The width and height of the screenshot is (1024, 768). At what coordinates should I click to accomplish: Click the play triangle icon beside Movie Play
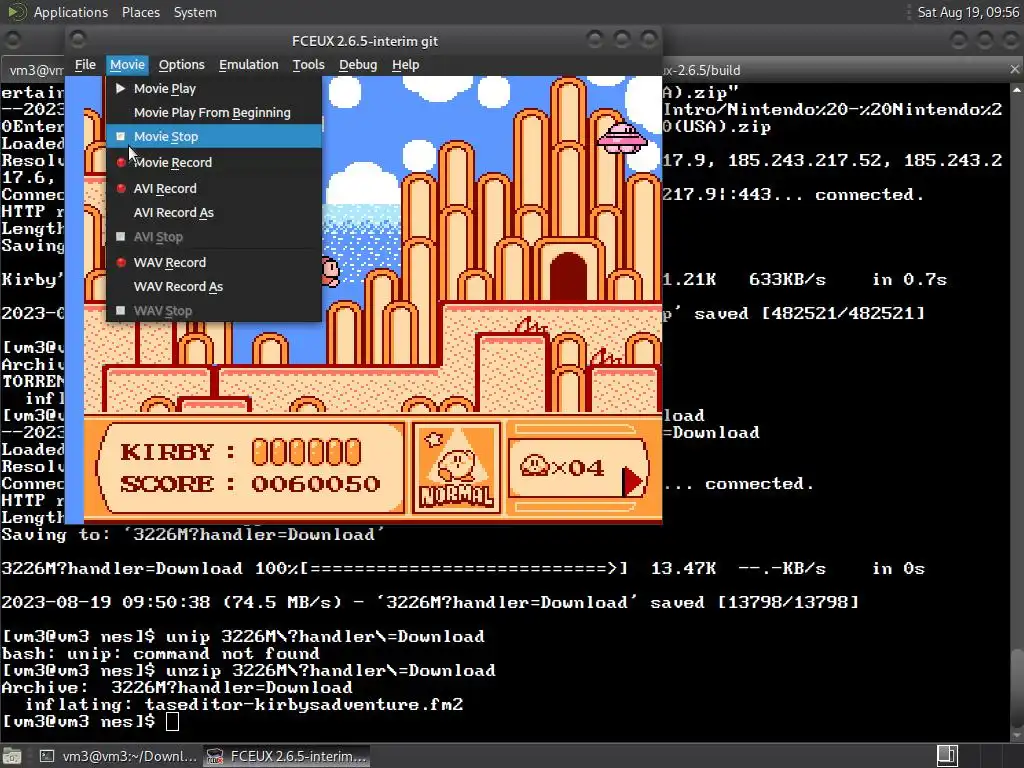121,88
